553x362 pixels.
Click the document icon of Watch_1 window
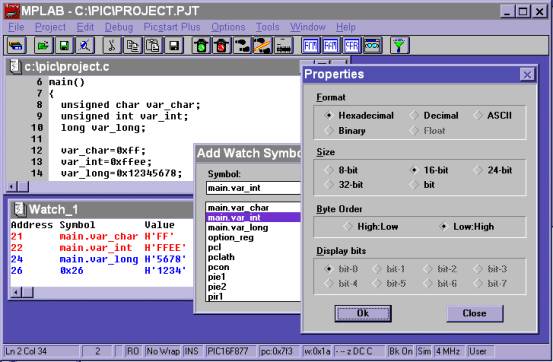[20, 209]
